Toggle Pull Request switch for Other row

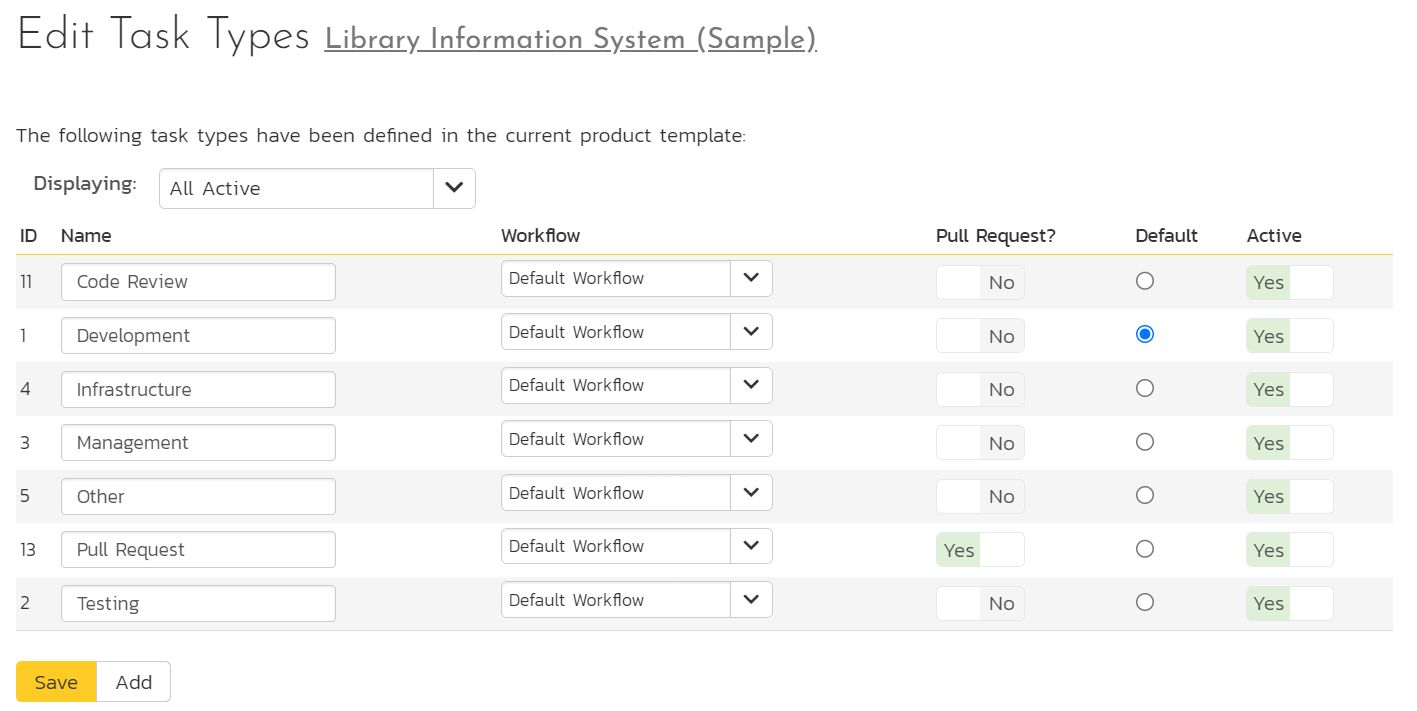coord(980,497)
